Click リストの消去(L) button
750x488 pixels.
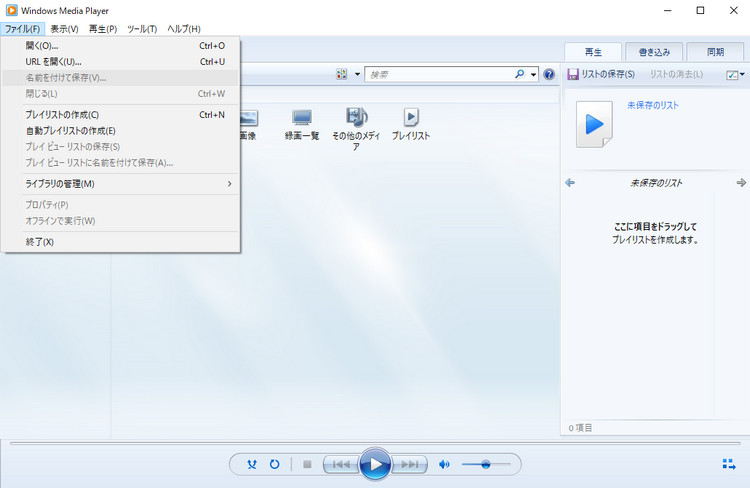[676, 74]
